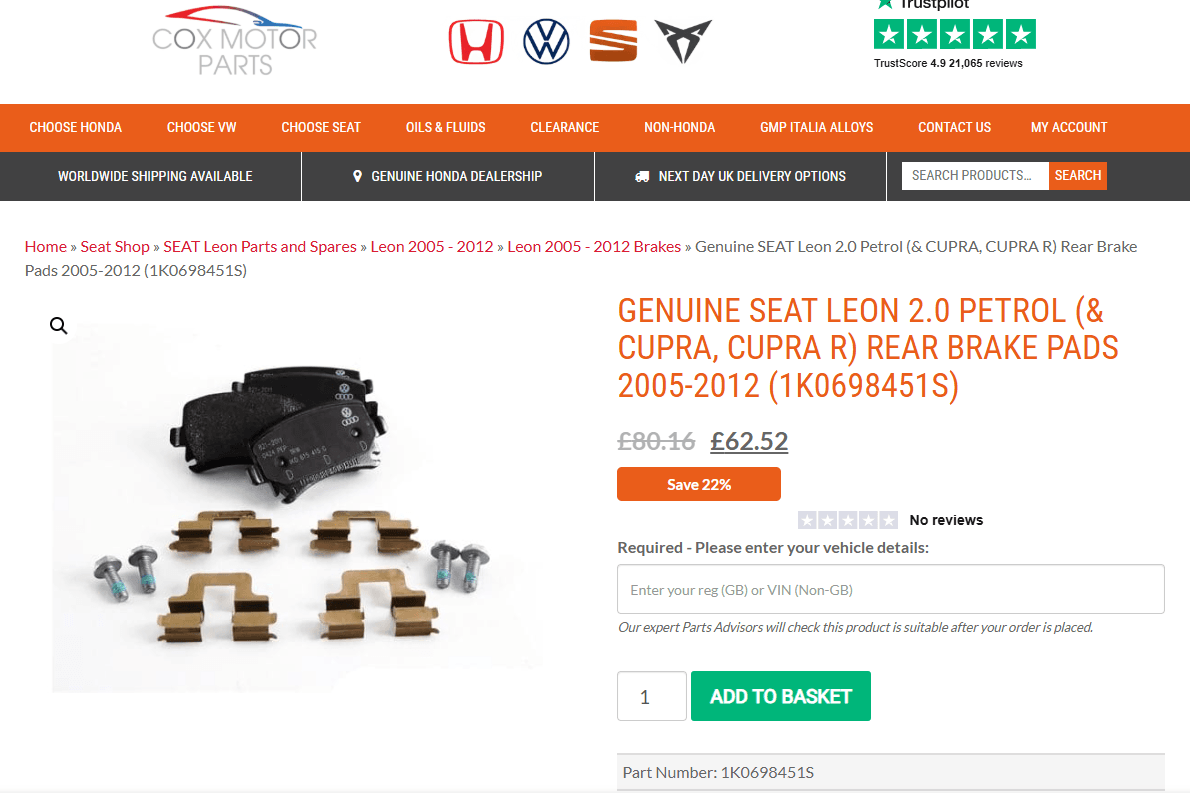Click the orange Search button
The image size is (1190, 793).
pos(1078,175)
